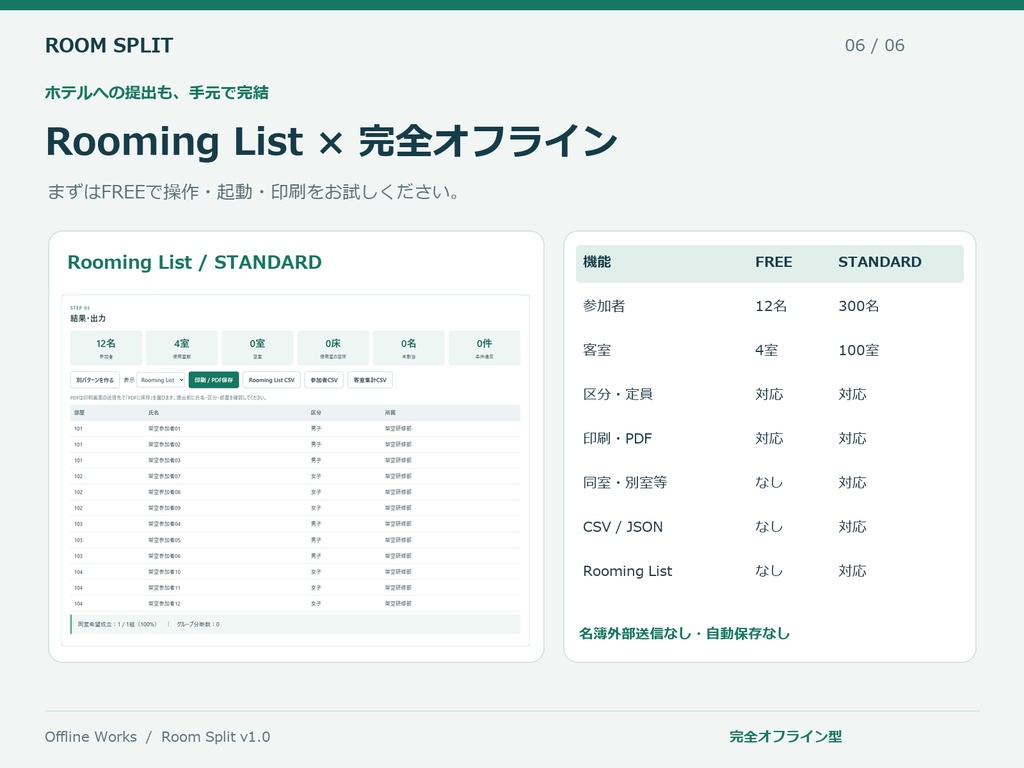The image size is (1024, 768).
Task: Select the row for 架空参加者03
Action: click(x=295, y=460)
